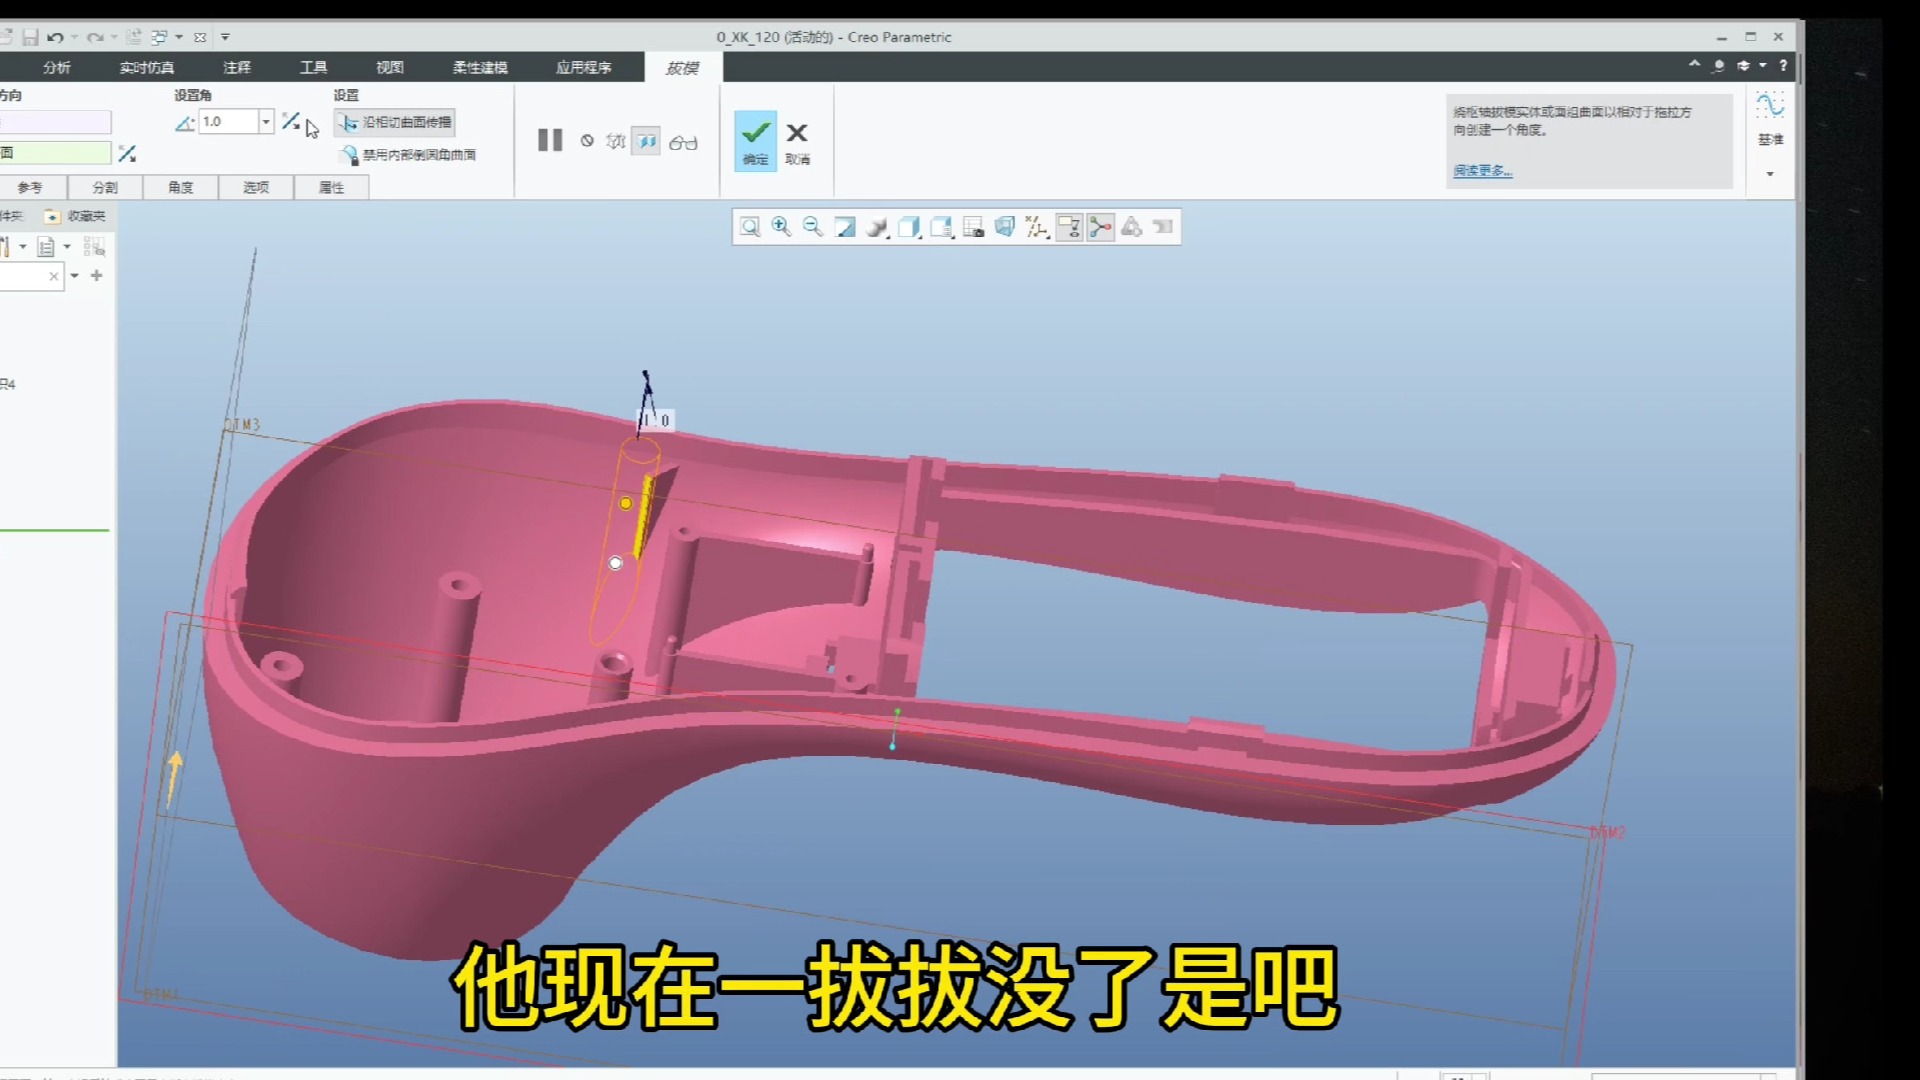
Task: Open the 视图 view ribbon tab
Action: tap(389, 67)
